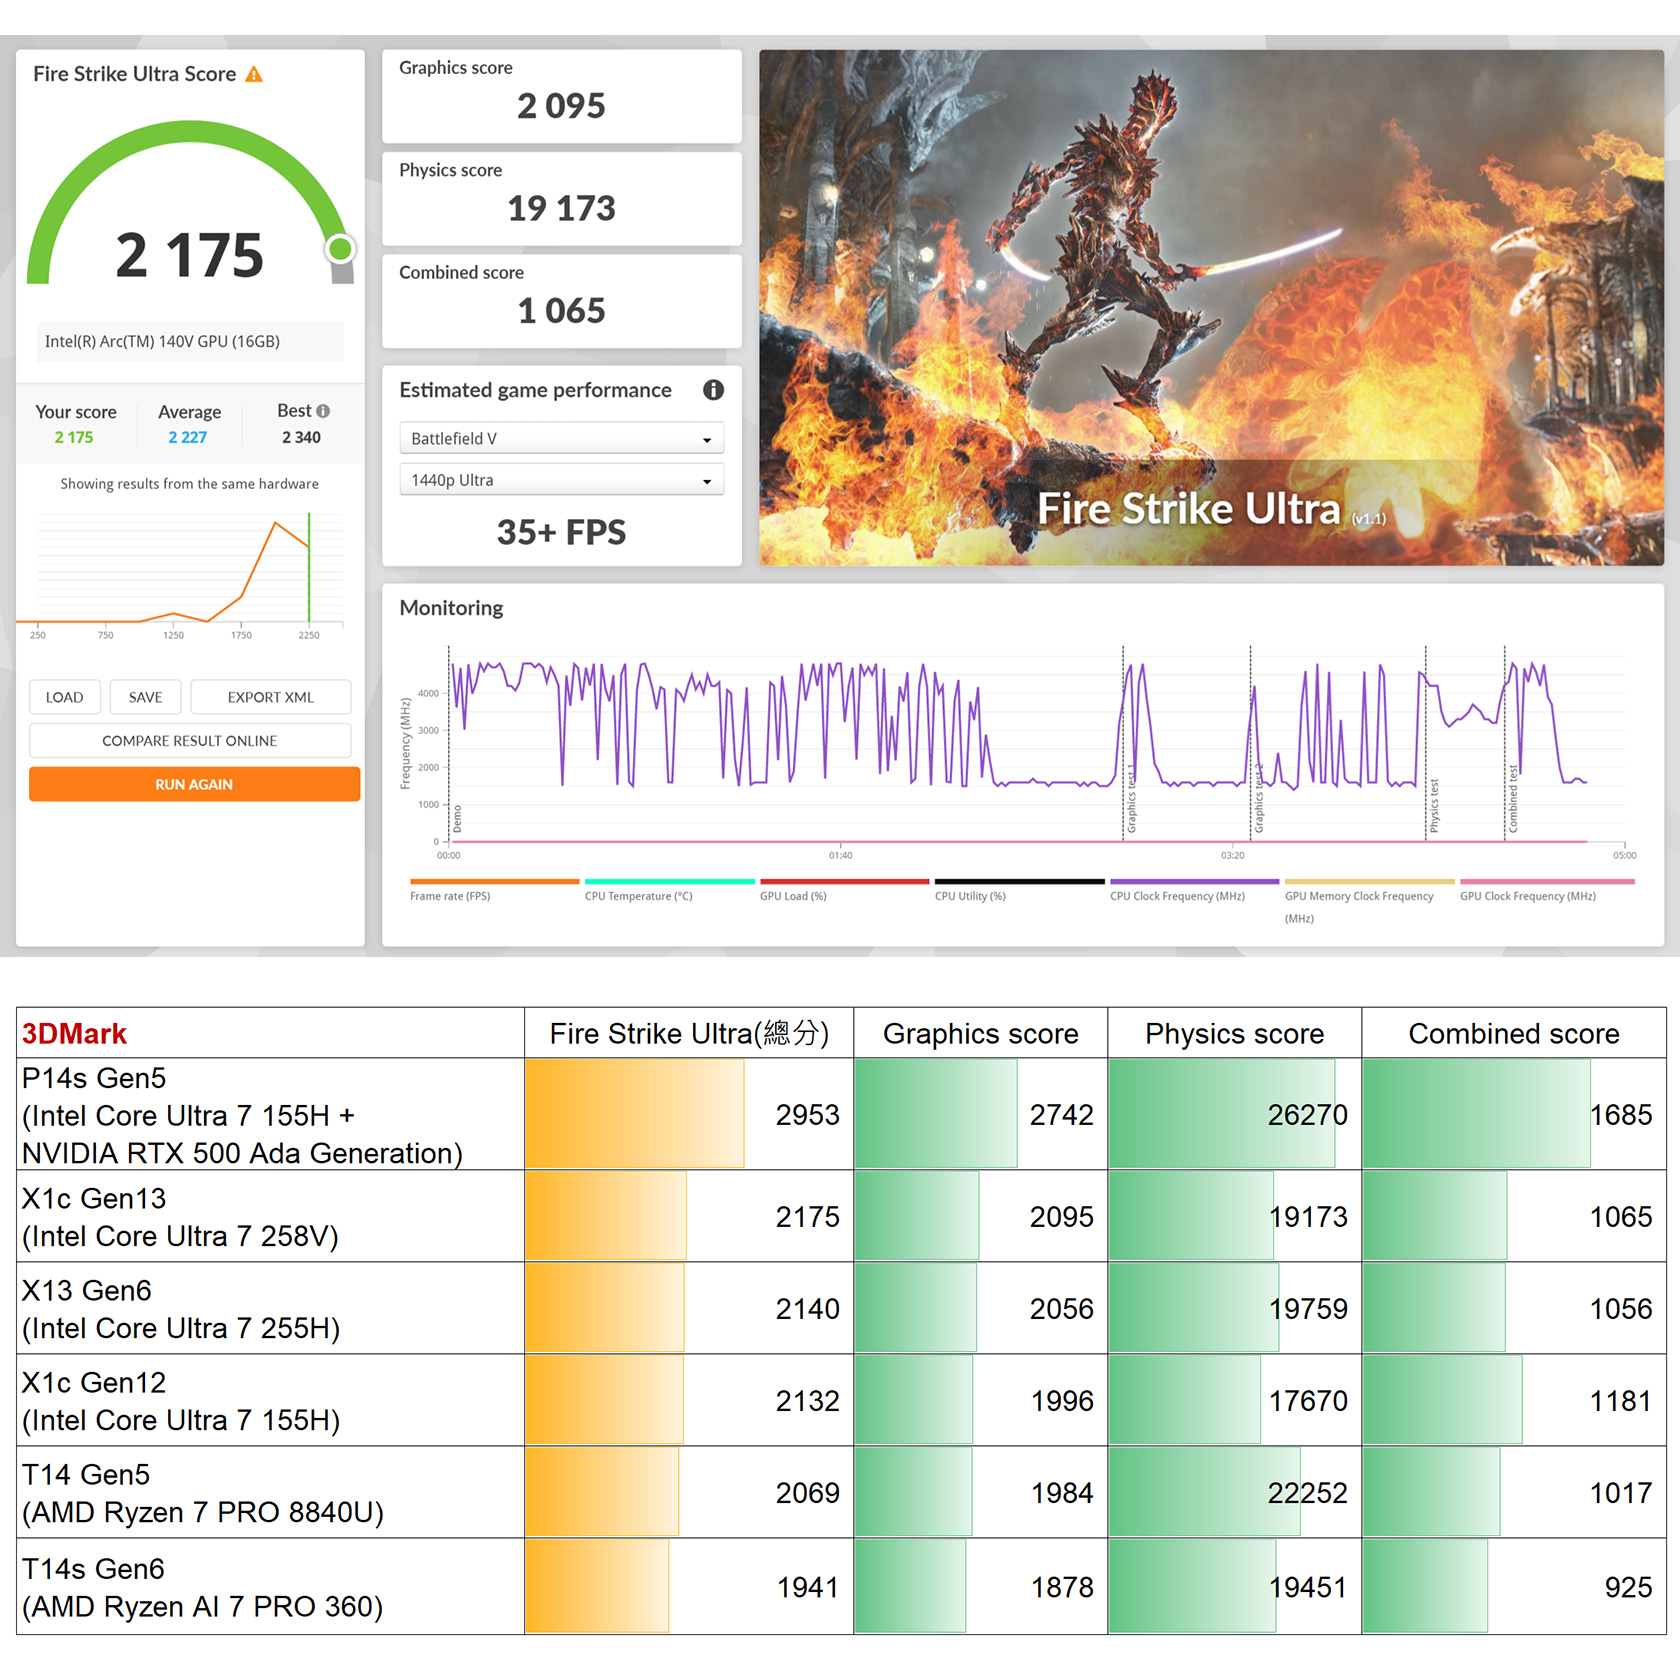
Task: Select the Physics test marker in the monitoring chart
Action: coord(1434,806)
